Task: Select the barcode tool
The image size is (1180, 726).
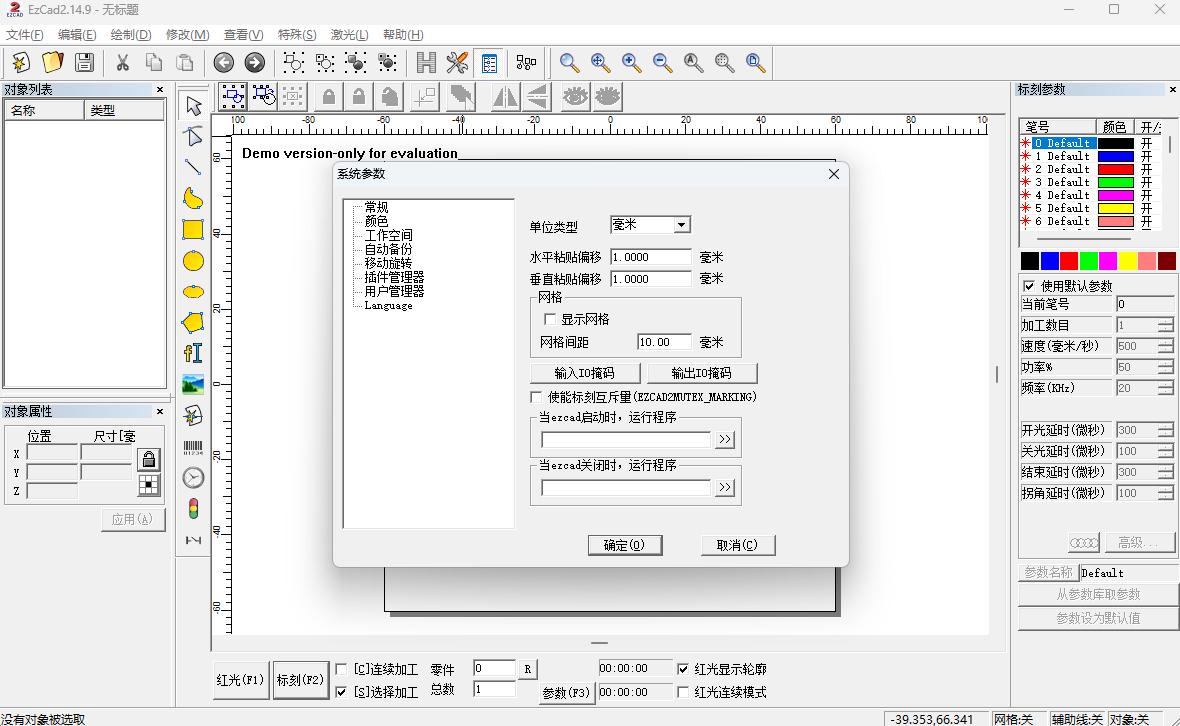Action: (x=193, y=448)
